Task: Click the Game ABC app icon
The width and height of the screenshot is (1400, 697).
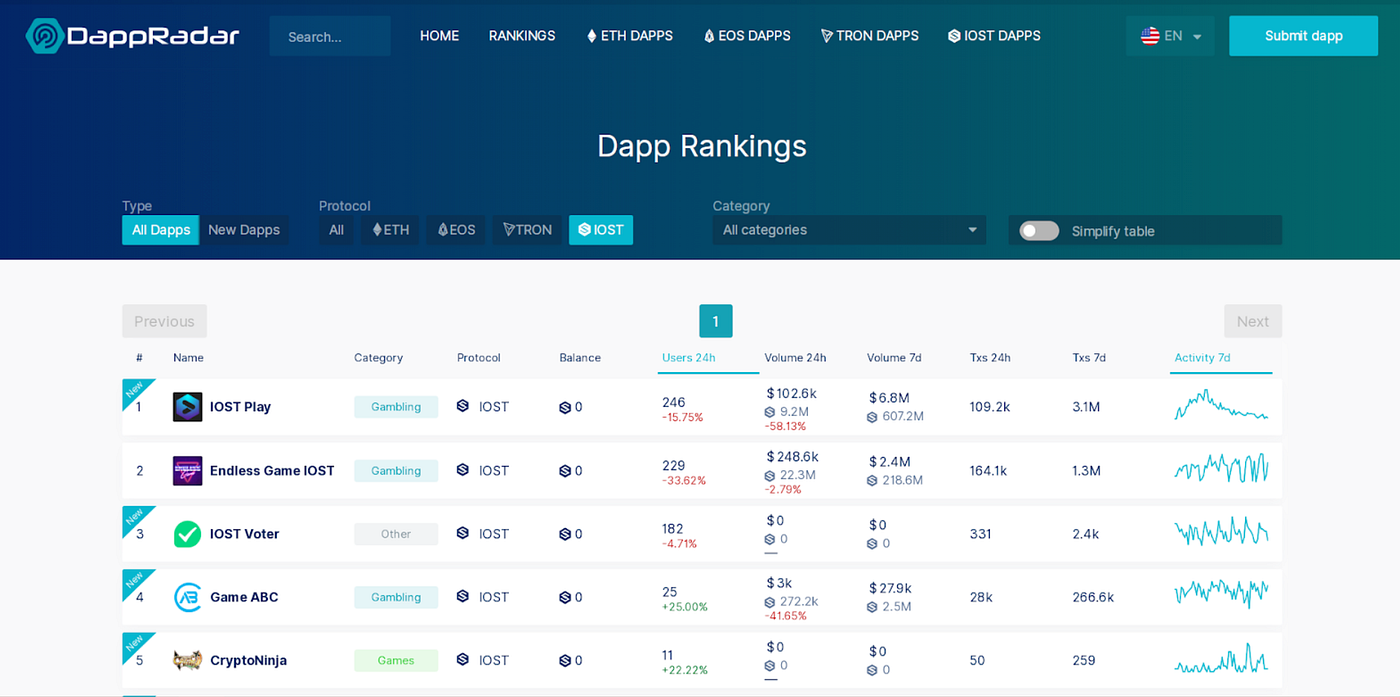Action: 187,597
